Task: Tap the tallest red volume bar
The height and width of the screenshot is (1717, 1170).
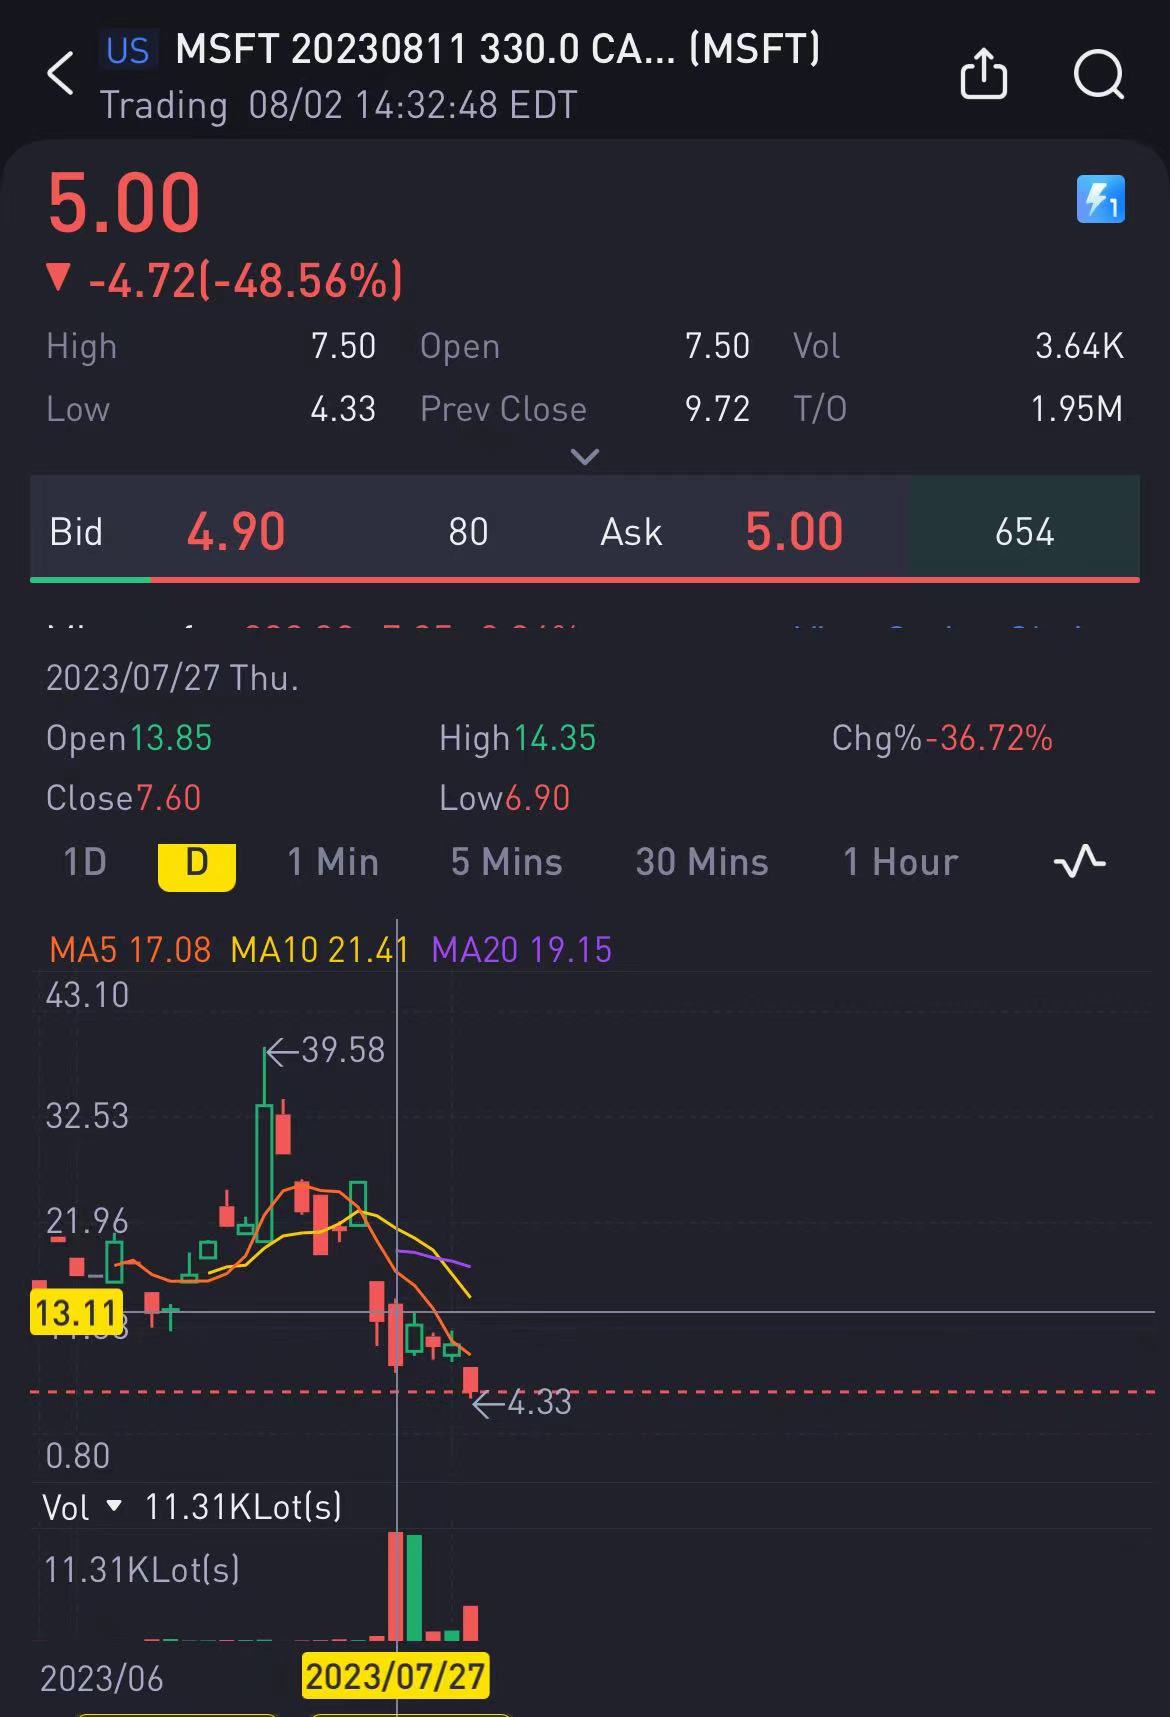Action: tap(395, 1586)
